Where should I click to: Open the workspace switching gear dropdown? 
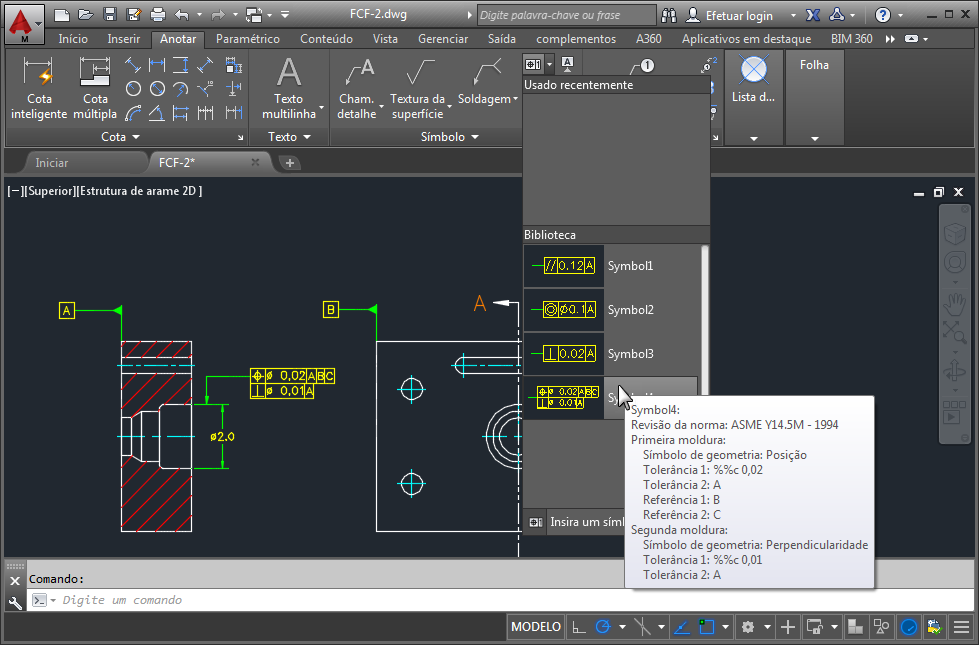(767, 627)
